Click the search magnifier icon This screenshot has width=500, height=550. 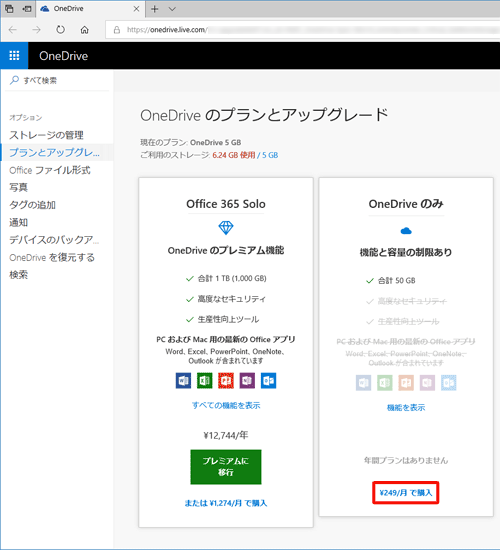[x=14, y=80]
